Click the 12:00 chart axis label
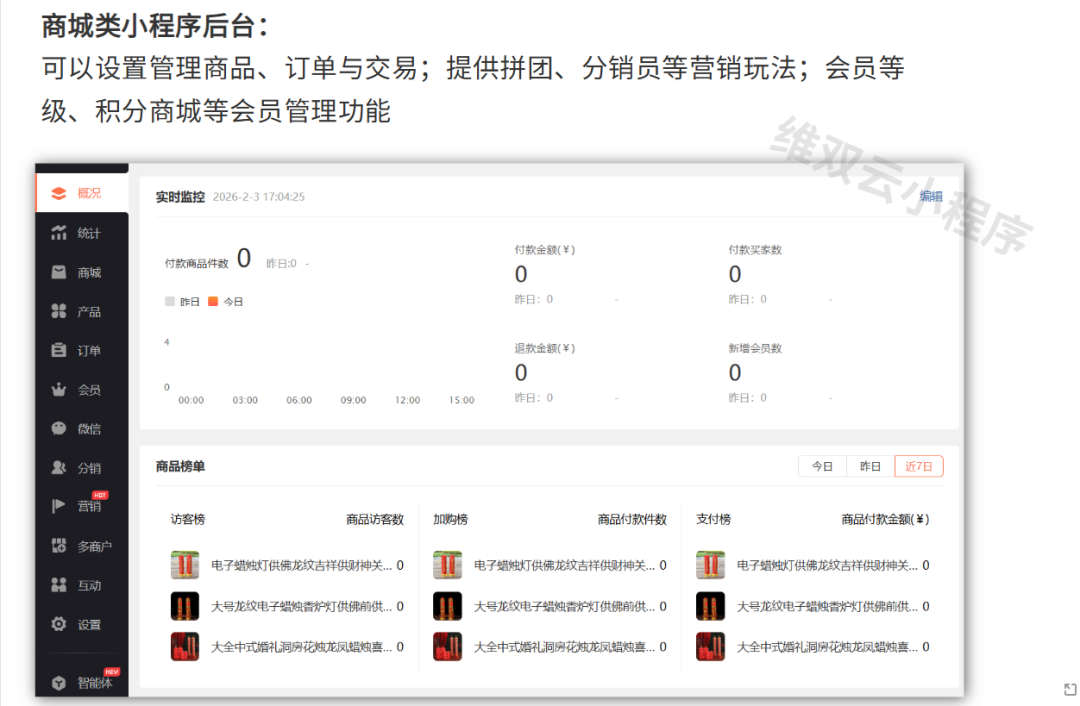This screenshot has height=706, width=1080. [407, 400]
